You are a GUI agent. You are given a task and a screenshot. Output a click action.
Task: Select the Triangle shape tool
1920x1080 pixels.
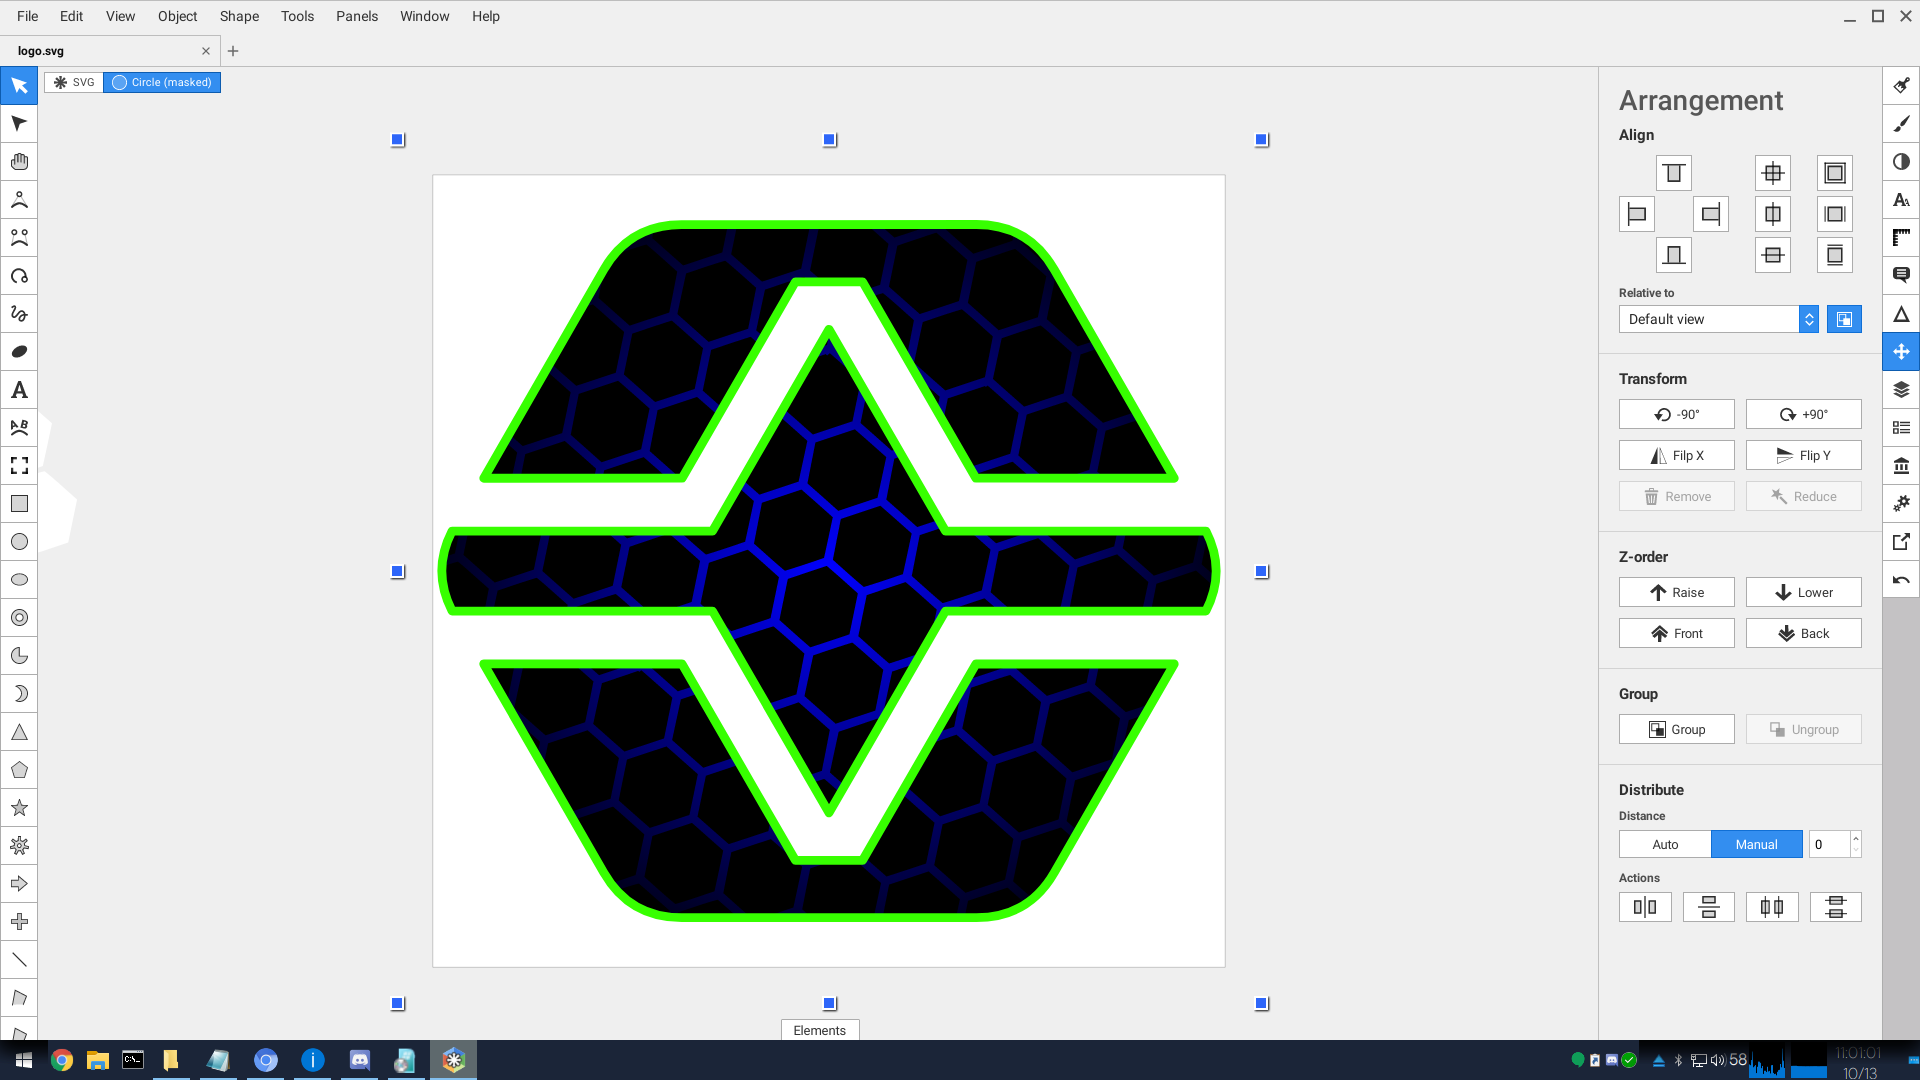coord(19,732)
